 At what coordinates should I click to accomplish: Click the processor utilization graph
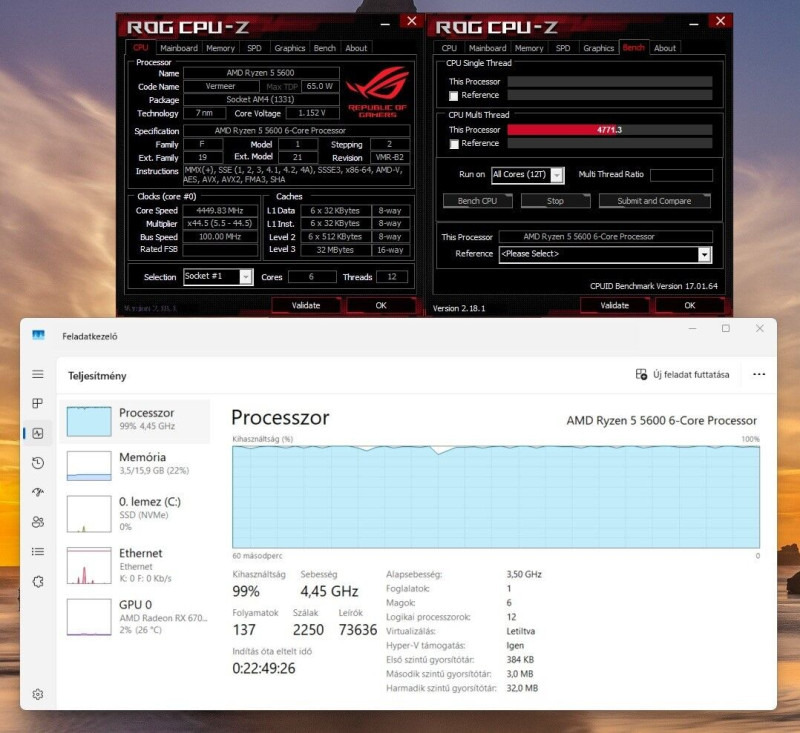pyautogui.click(x=496, y=497)
